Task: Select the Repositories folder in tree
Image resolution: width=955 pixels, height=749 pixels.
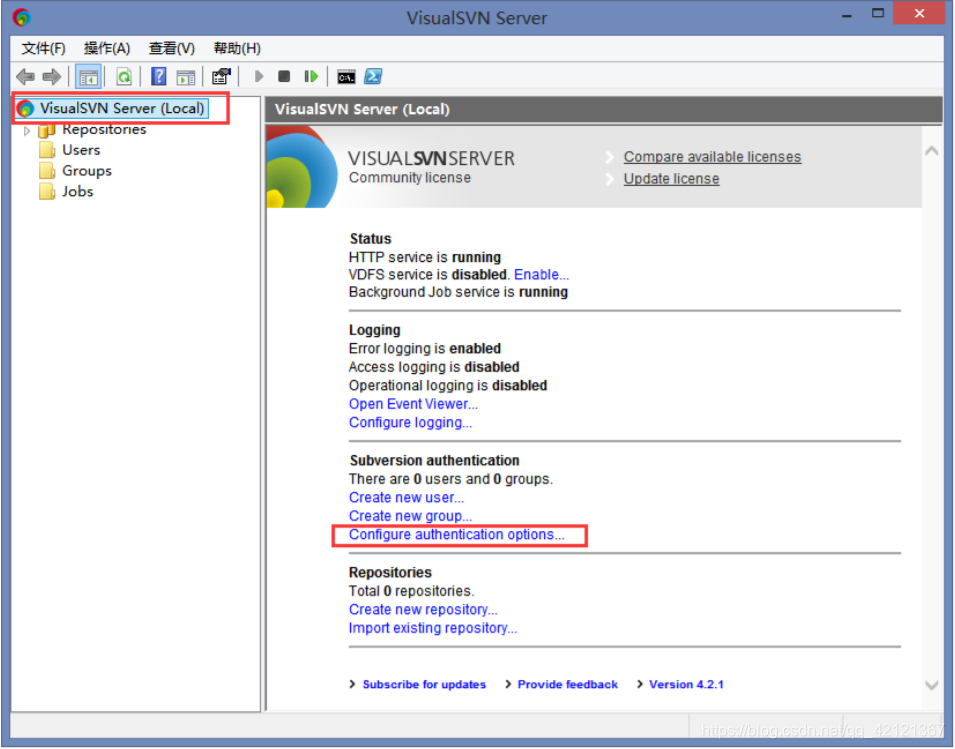Action: pyautogui.click(x=104, y=129)
